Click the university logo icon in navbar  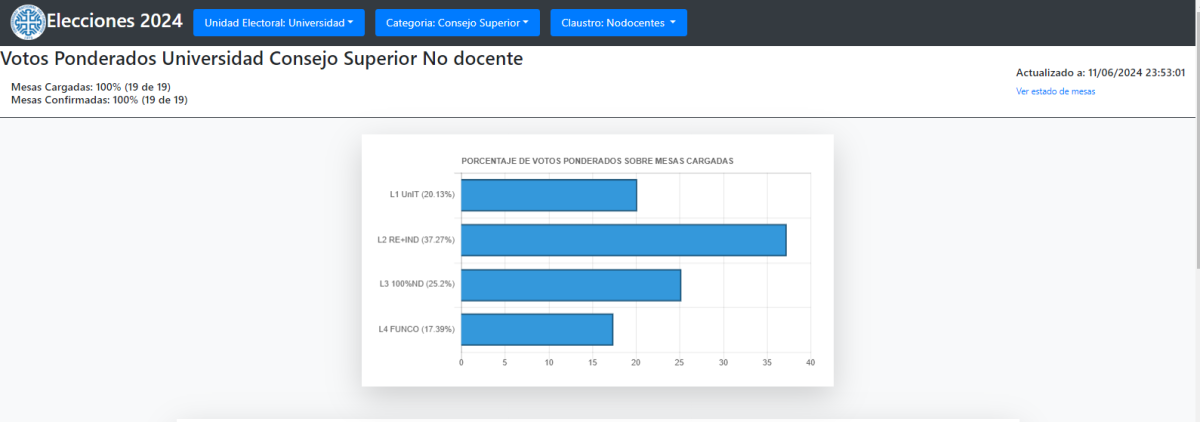(x=28, y=22)
